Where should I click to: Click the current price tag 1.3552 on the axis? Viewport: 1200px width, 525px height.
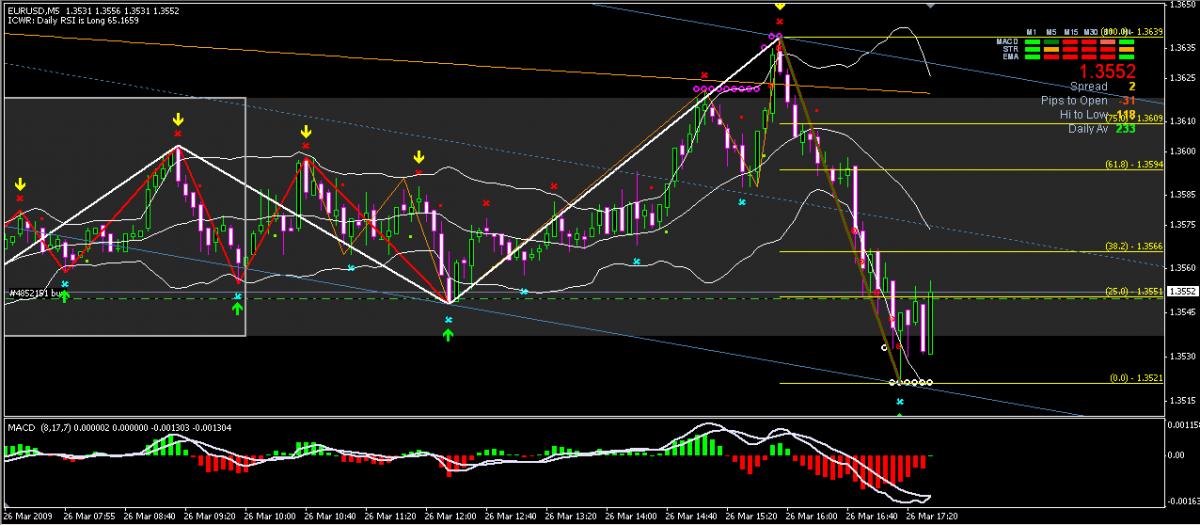(1182, 292)
